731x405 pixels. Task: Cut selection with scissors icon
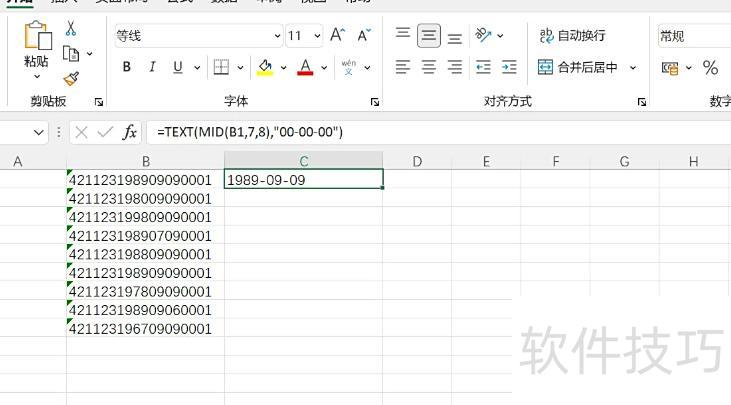click(70, 28)
